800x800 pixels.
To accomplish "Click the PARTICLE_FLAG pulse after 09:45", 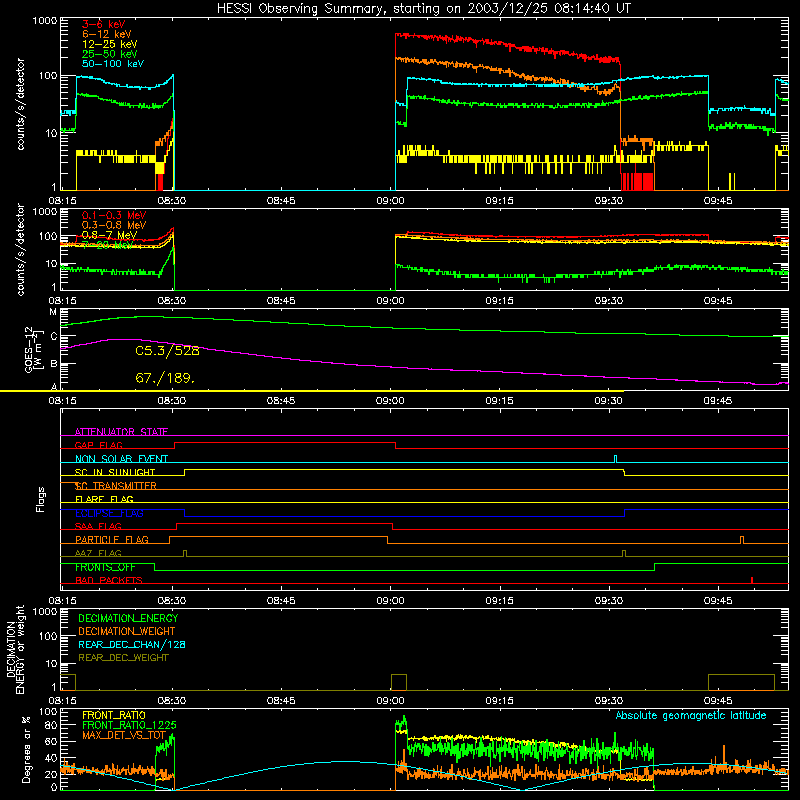I will pos(742,540).
